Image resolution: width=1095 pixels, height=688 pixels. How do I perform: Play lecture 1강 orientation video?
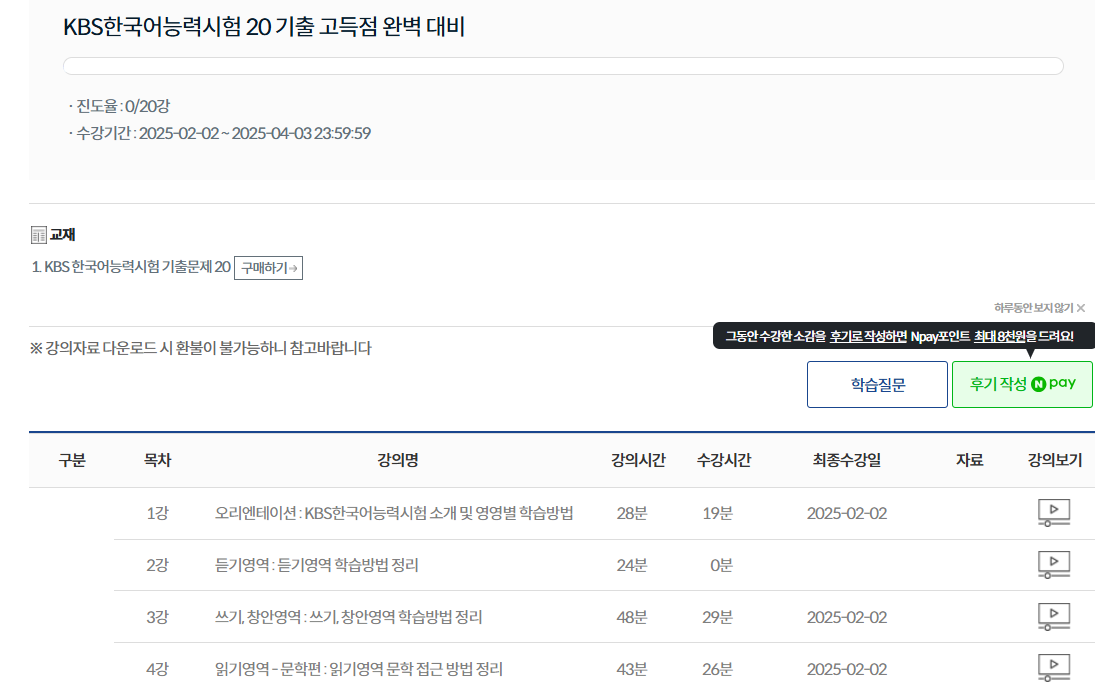[1054, 513]
